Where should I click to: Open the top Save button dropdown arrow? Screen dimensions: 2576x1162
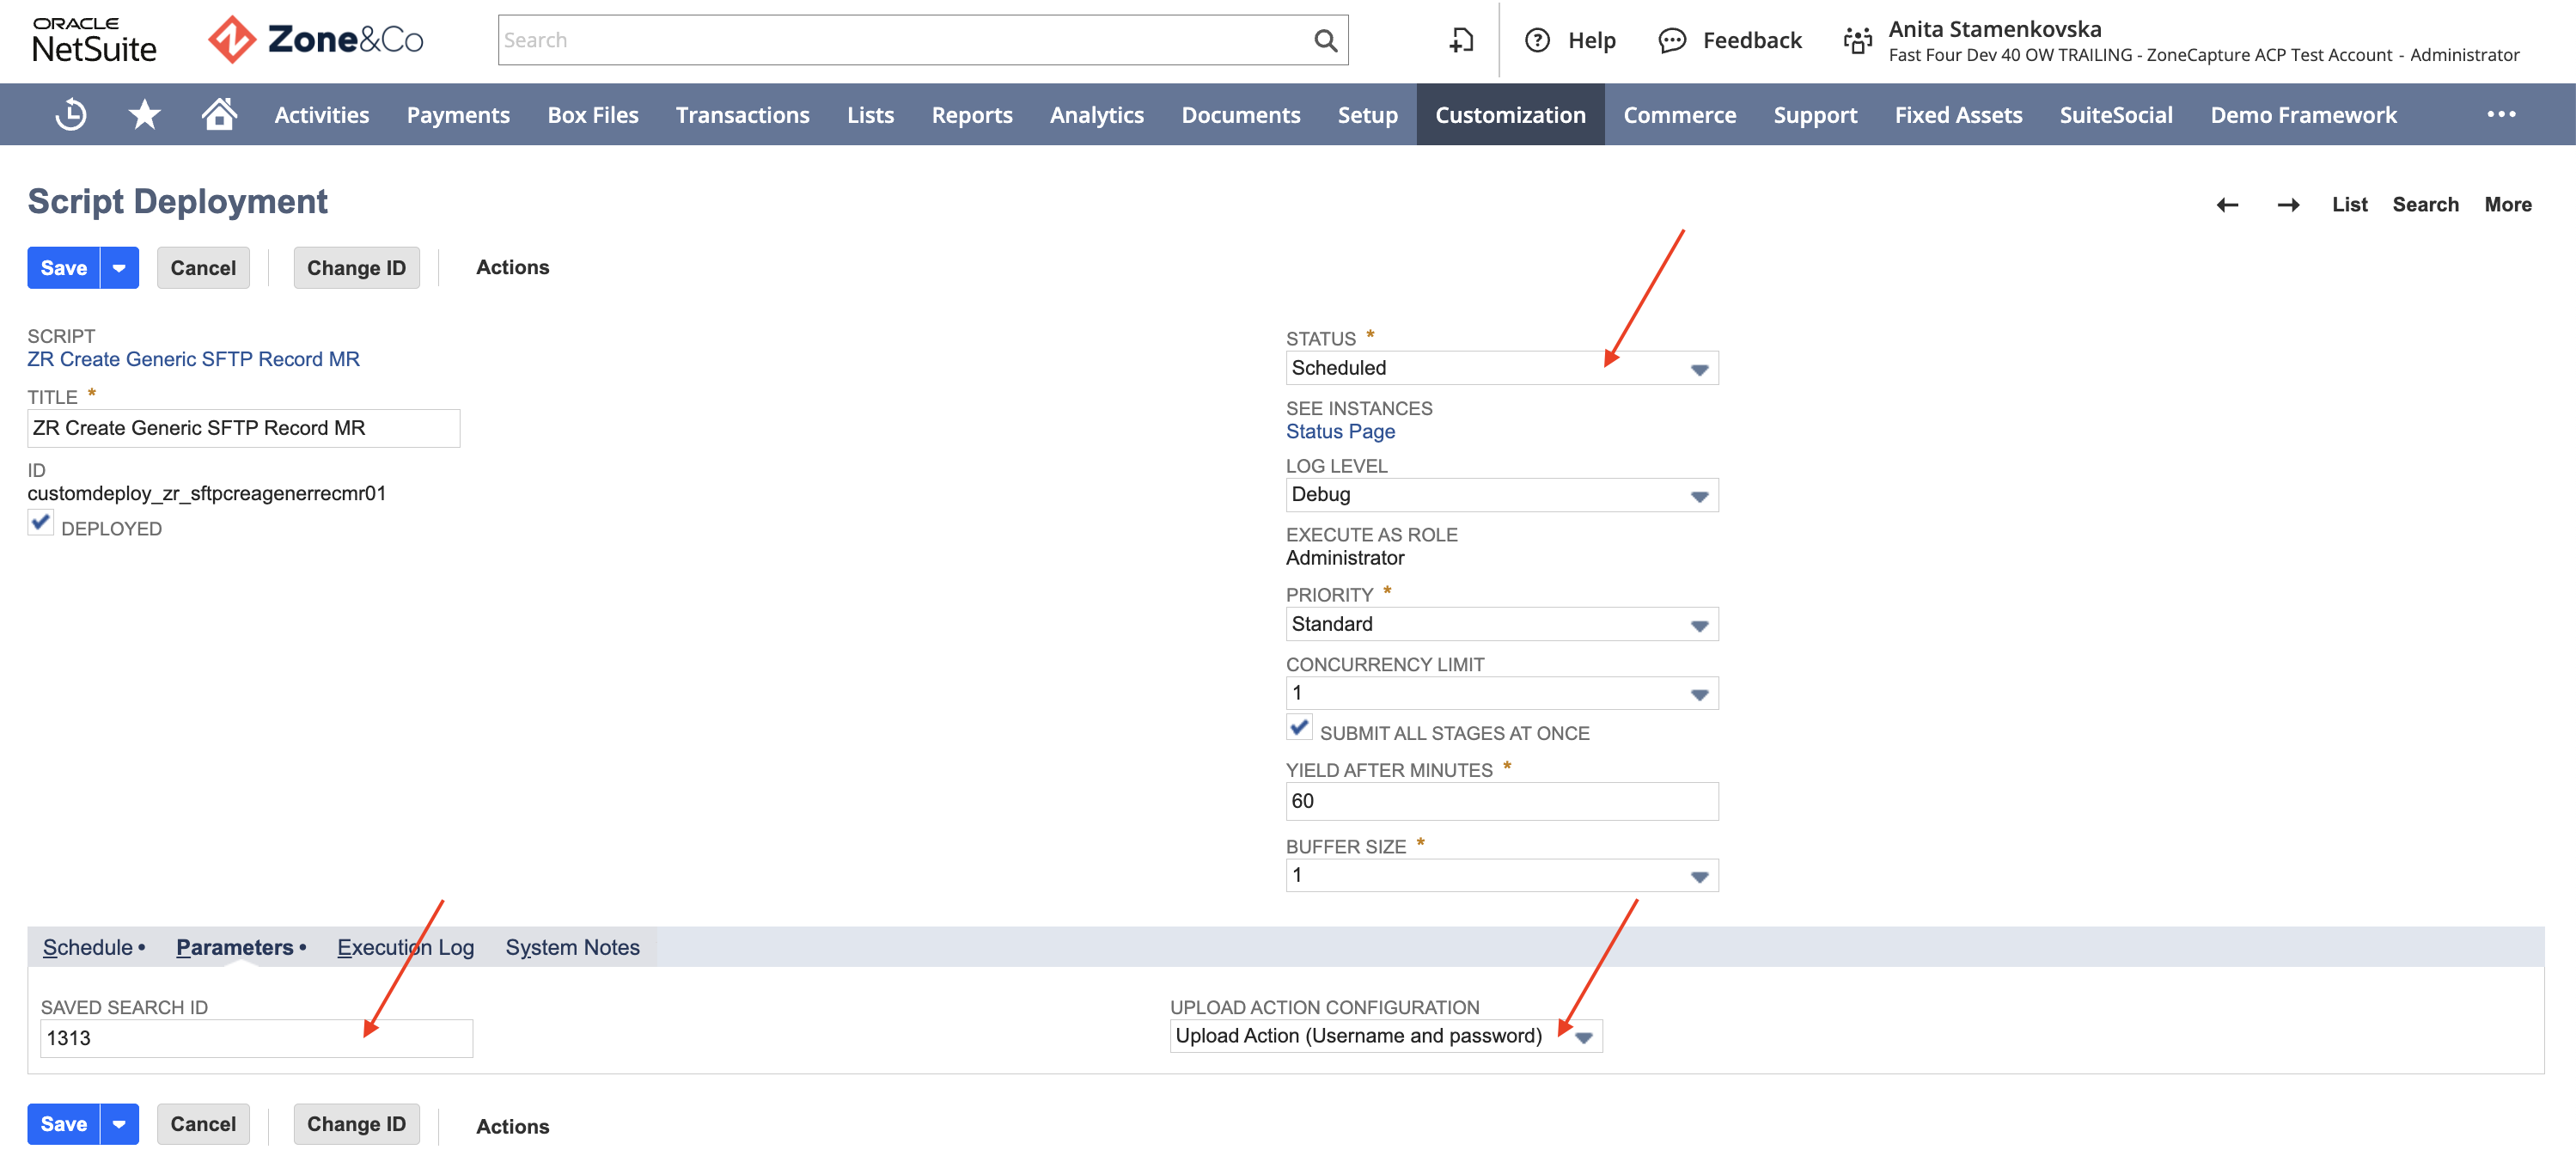(119, 268)
